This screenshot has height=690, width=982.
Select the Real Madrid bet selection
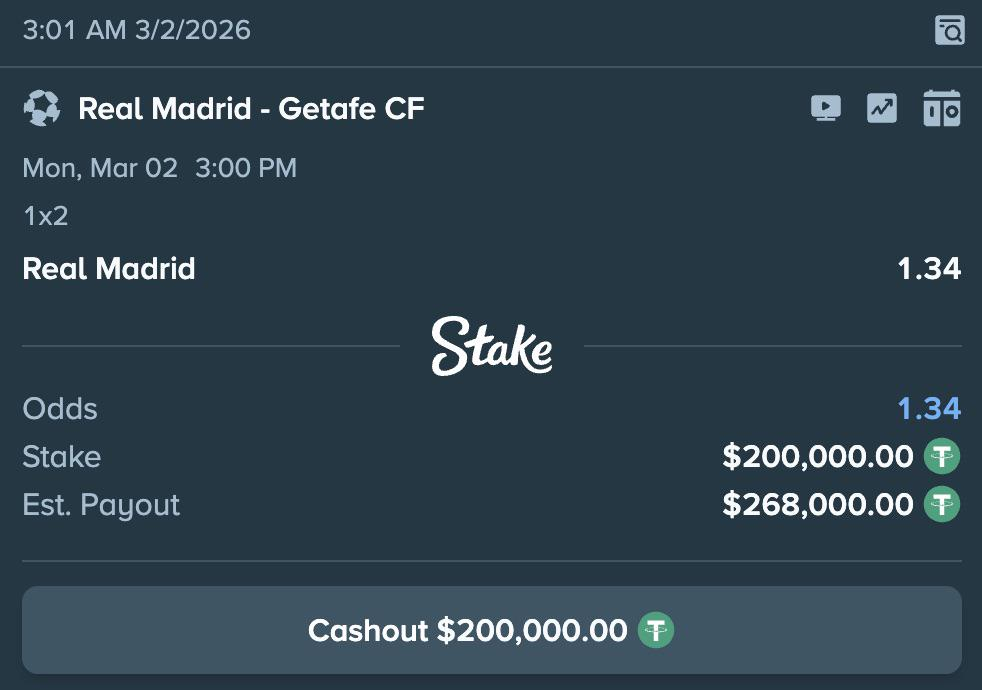pos(109,269)
